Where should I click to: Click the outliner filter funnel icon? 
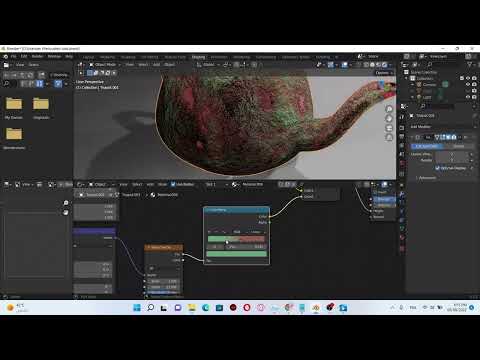tap(469, 64)
